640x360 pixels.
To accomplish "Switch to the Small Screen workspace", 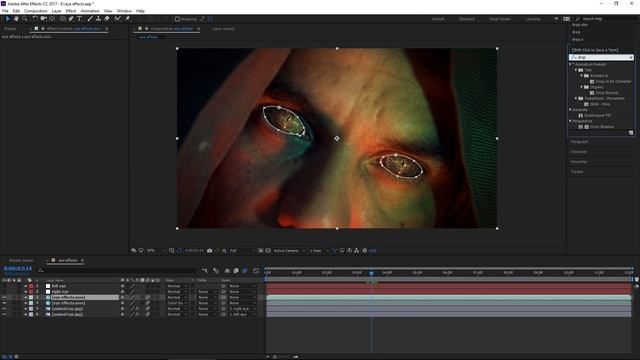I will coord(500,19).
